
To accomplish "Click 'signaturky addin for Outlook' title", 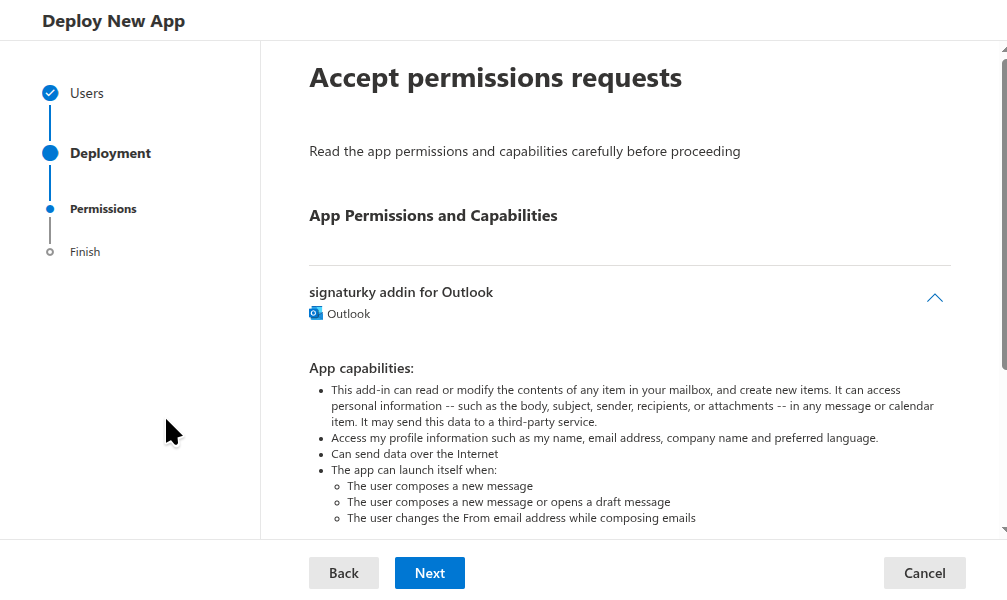I will (x=401, y=292).
